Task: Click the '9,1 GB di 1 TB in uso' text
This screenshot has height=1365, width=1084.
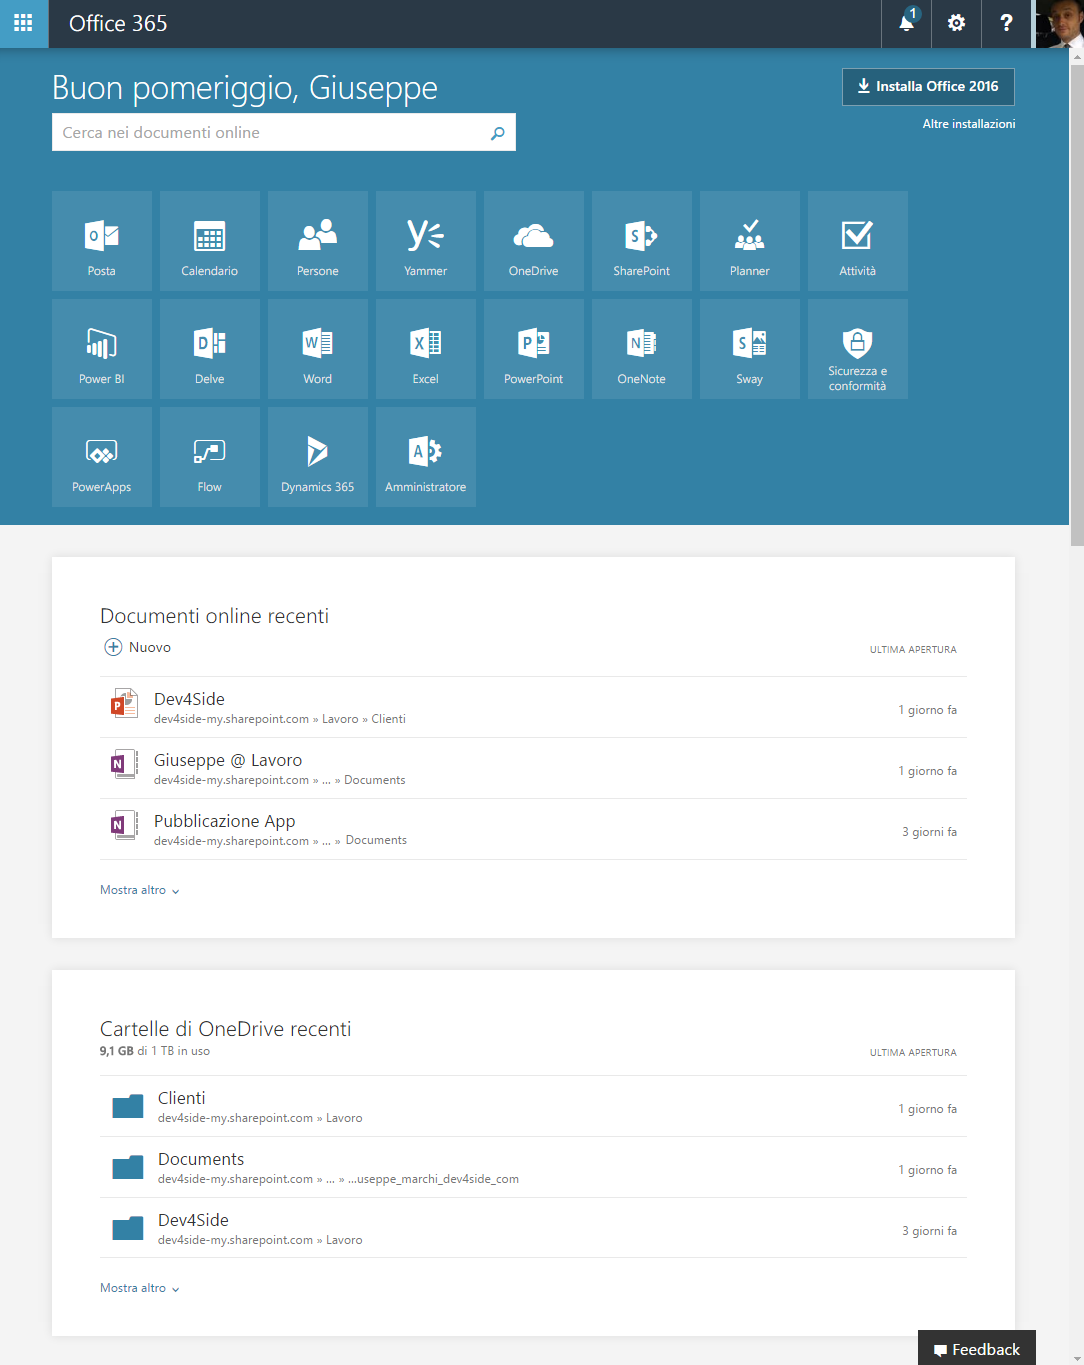Action: [155, 1051]
